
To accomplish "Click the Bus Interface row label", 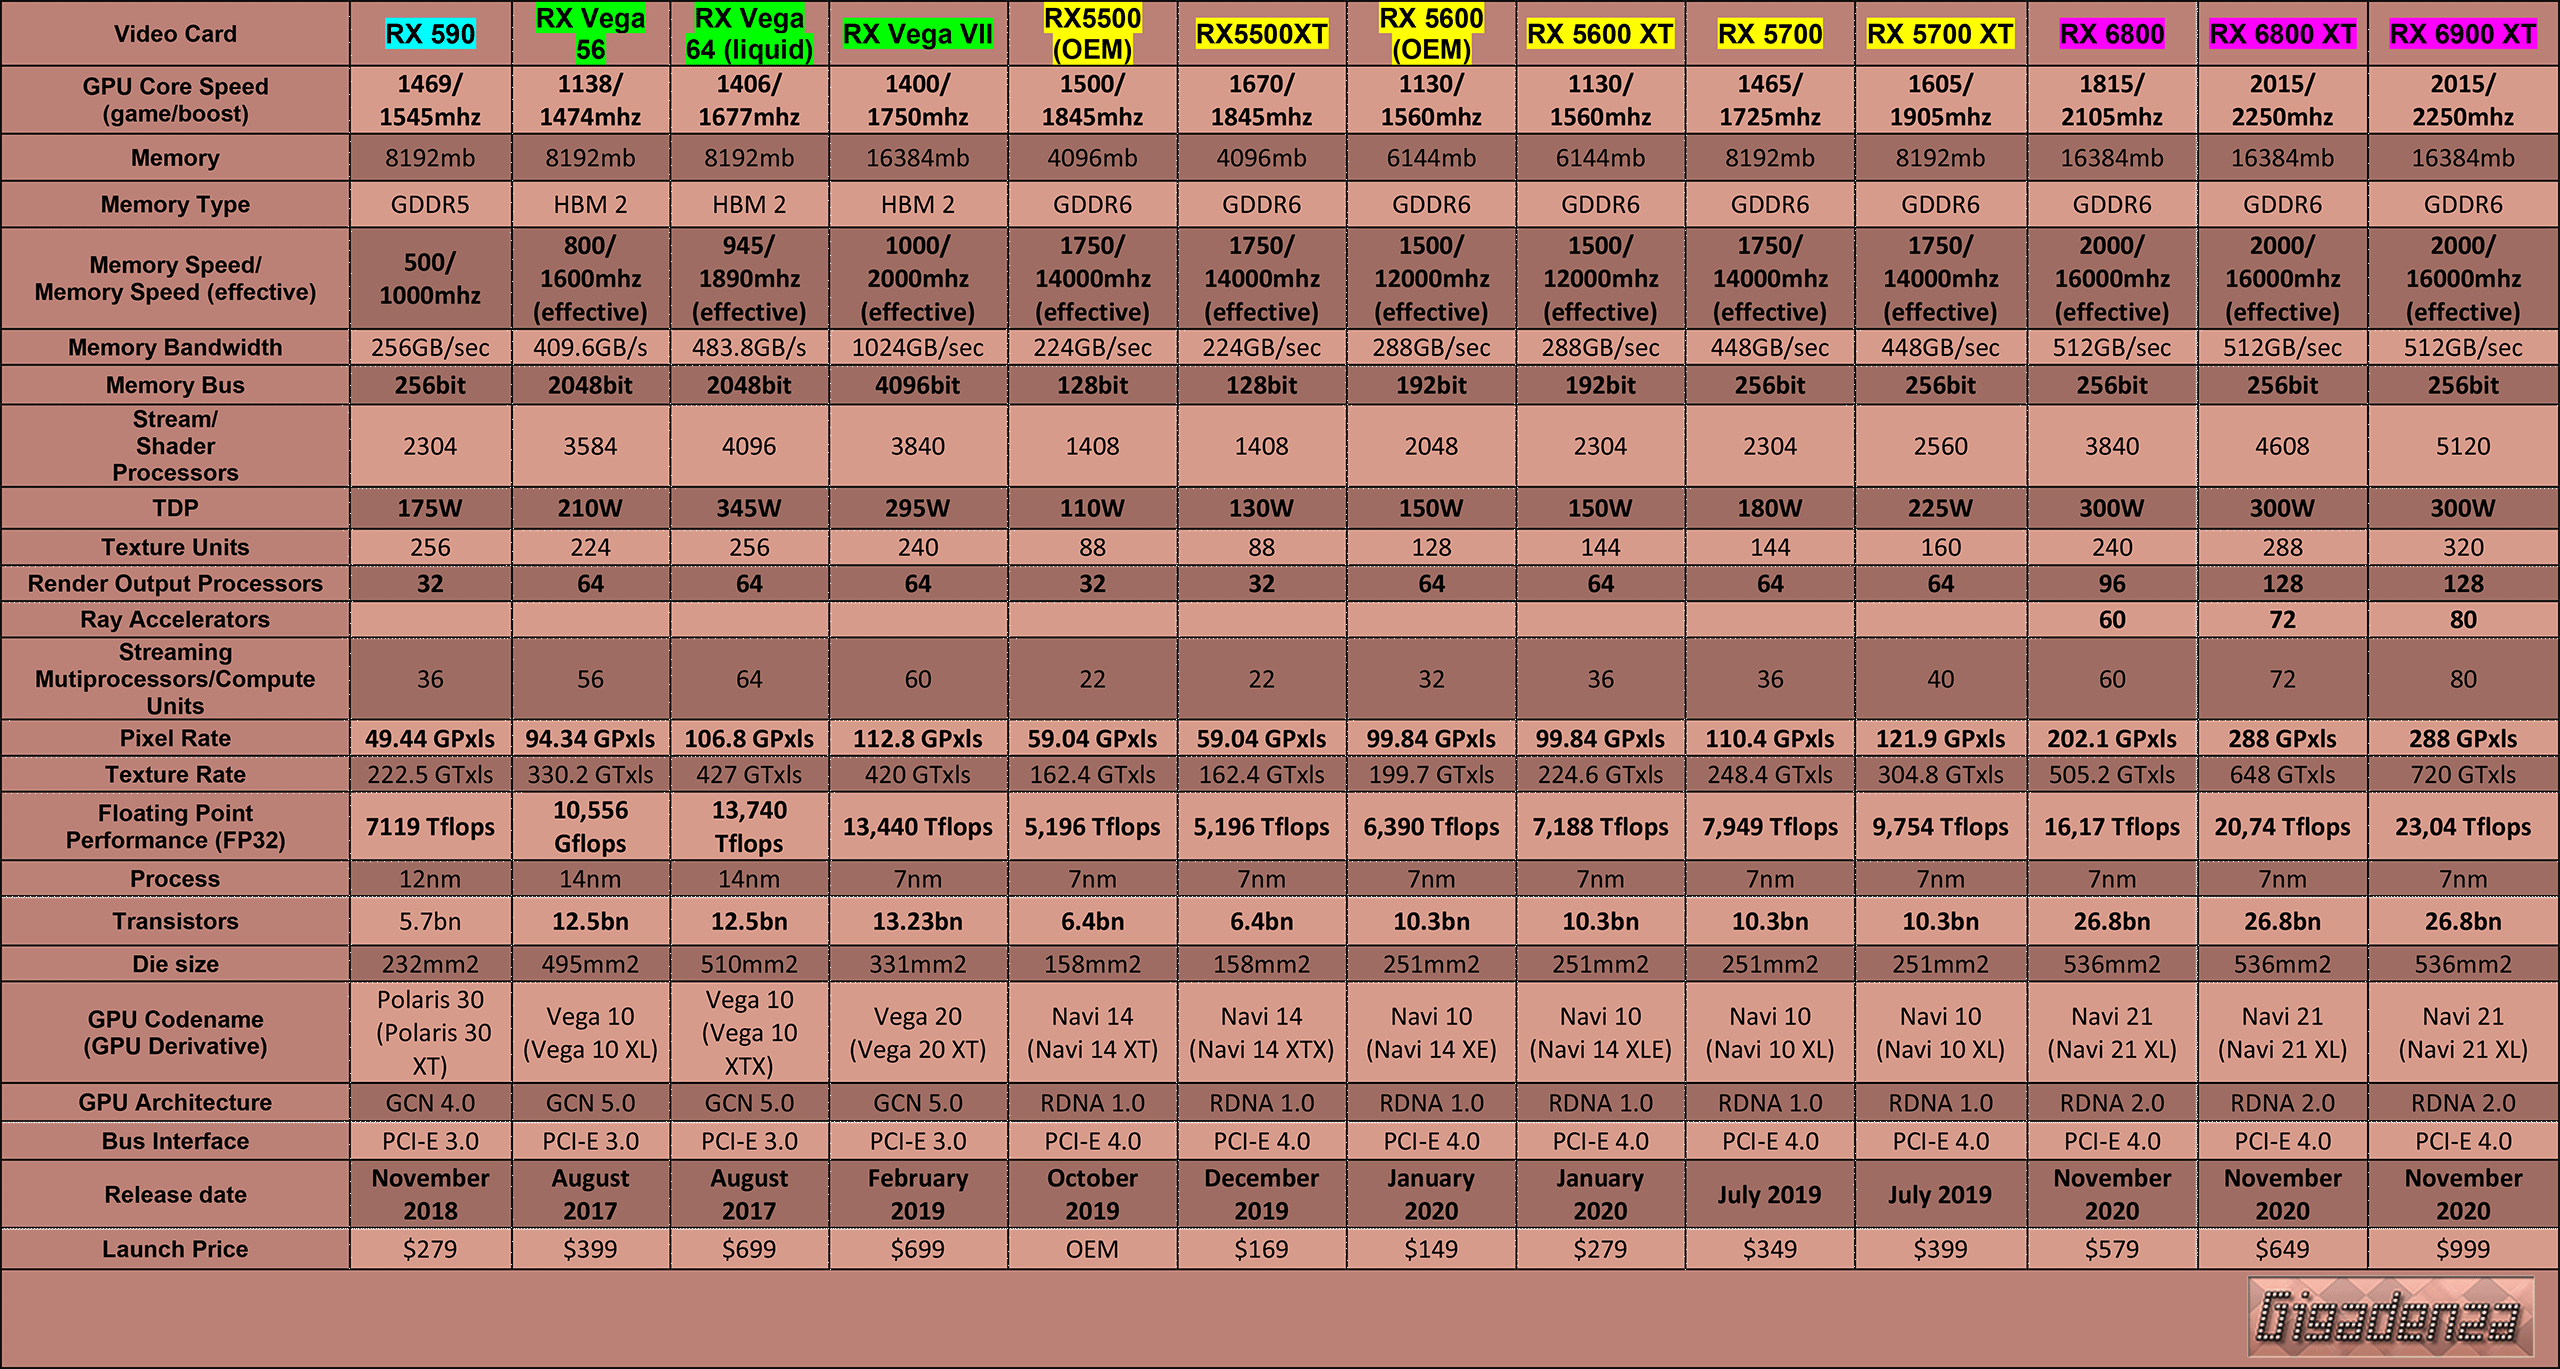I will 175,1141.
